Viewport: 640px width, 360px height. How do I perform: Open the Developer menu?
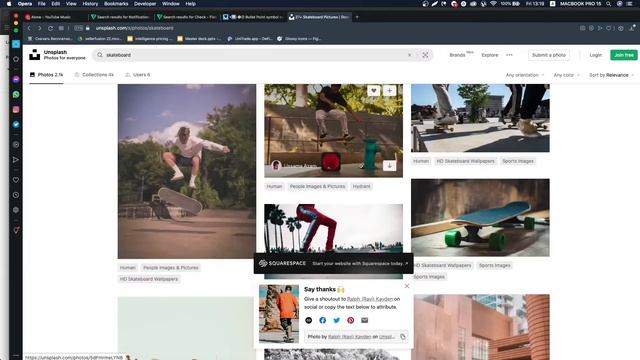click(145, 4)
